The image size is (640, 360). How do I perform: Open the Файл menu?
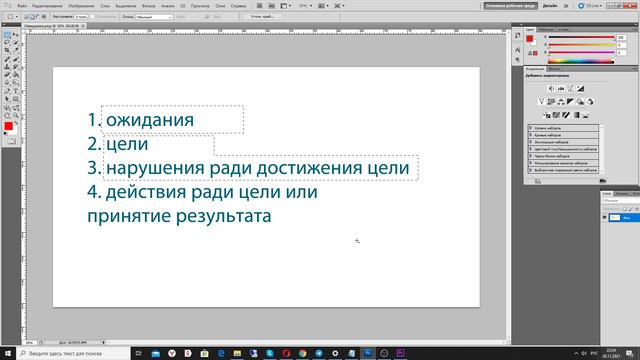(x=22, y=6)
